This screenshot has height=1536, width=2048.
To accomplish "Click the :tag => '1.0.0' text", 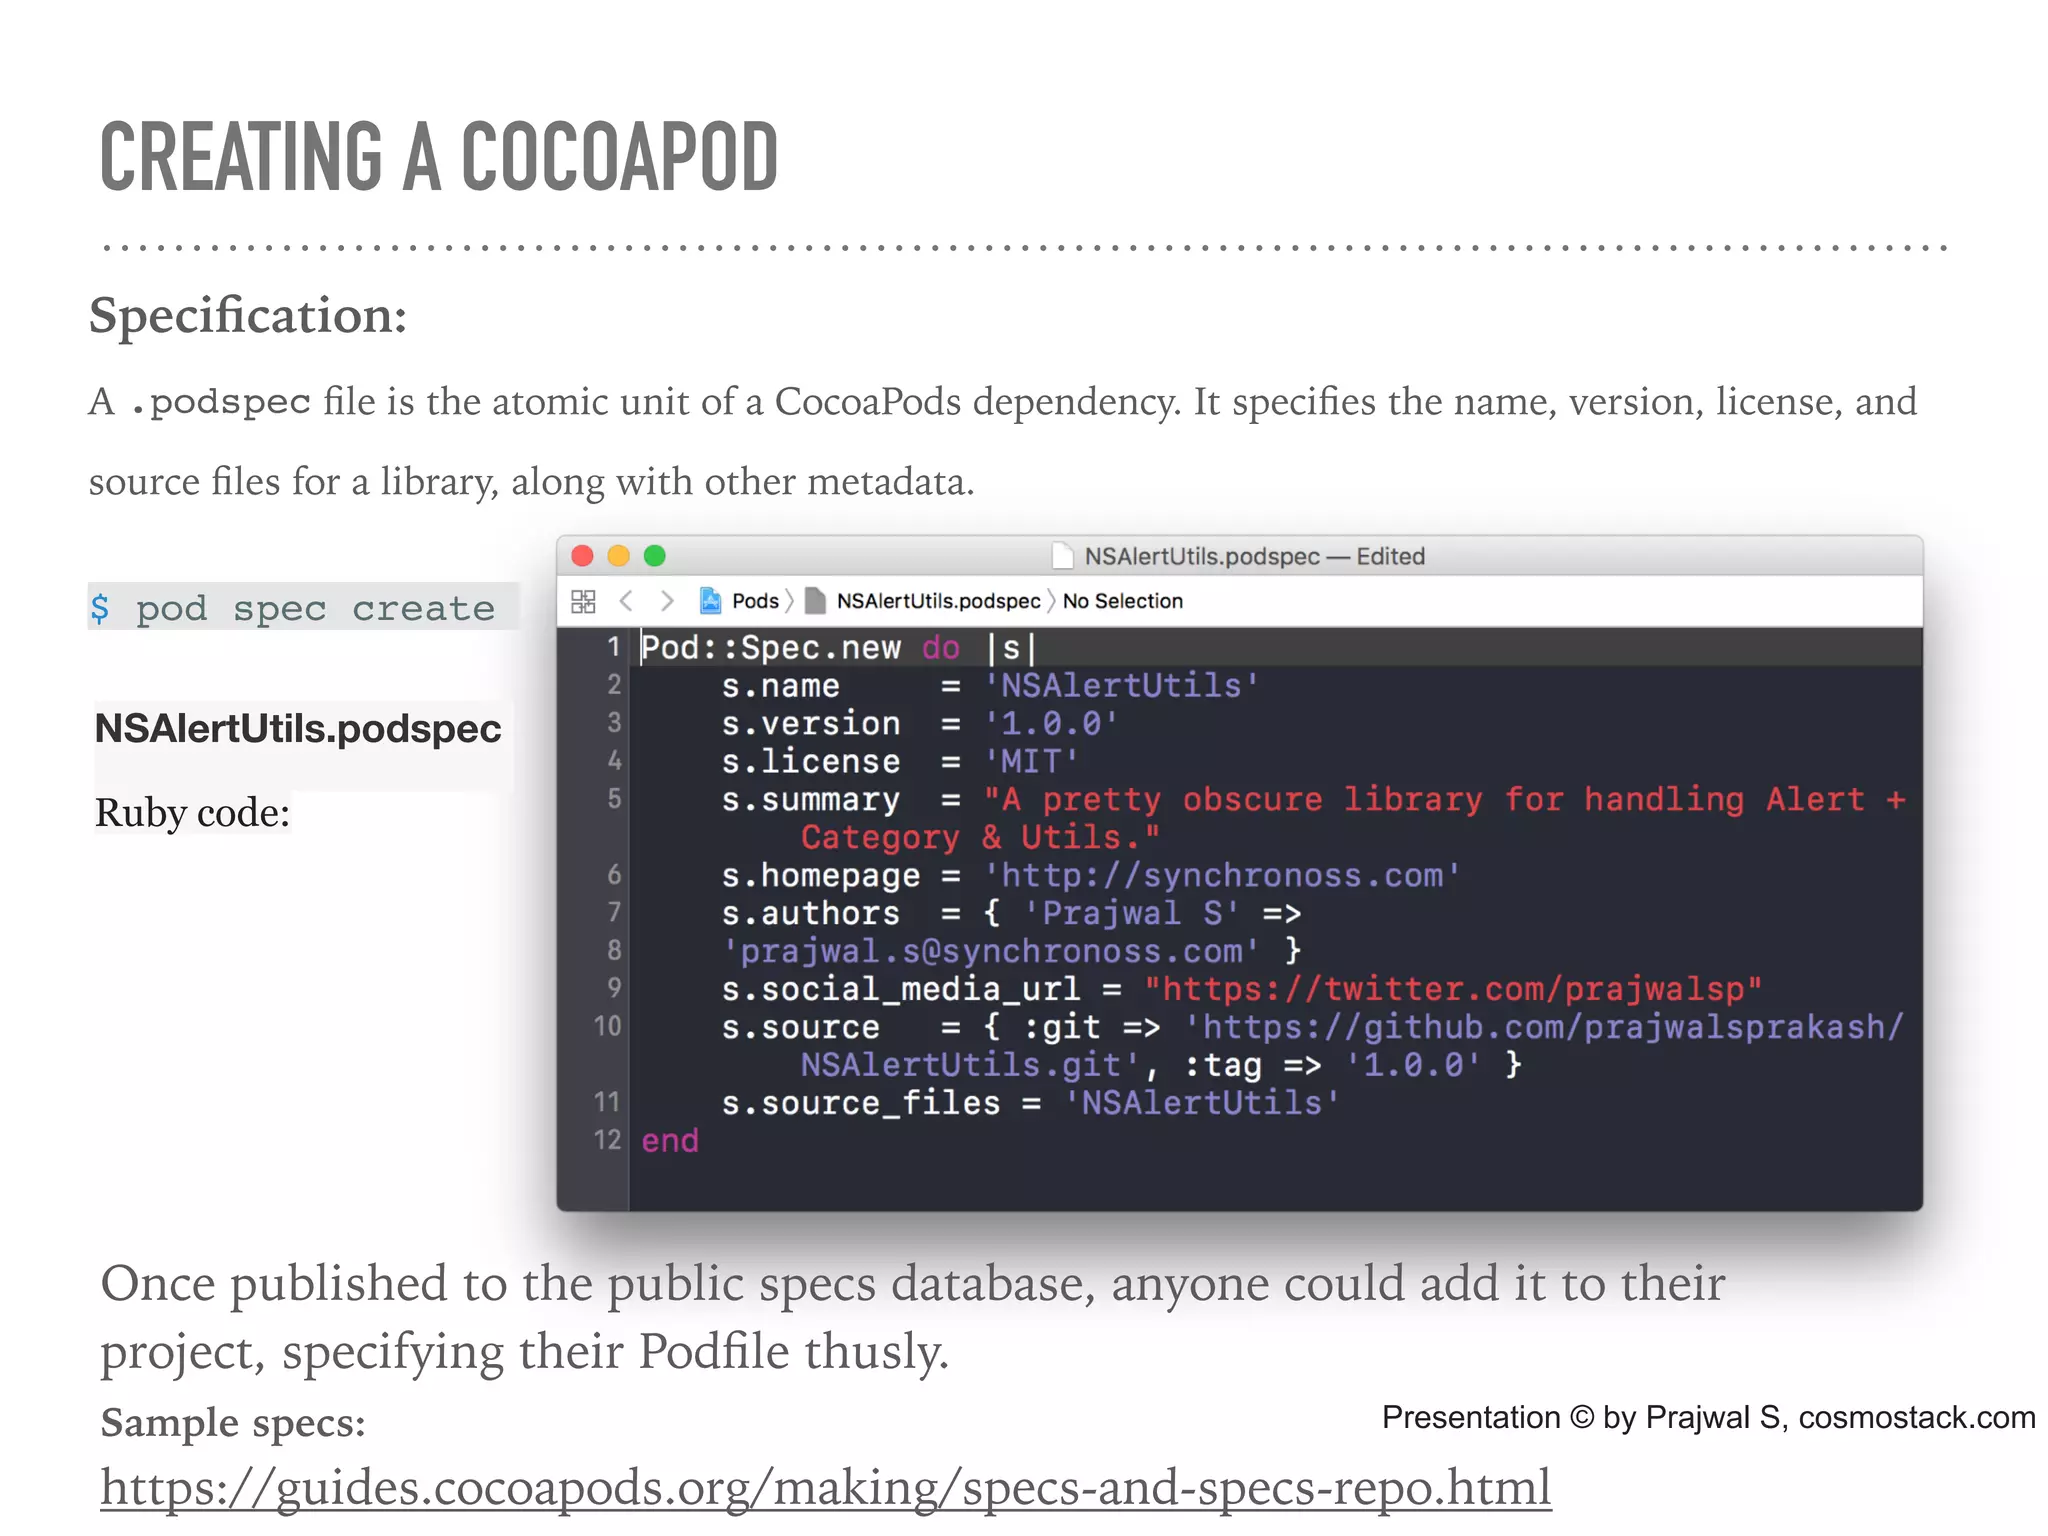I will point(1332,1065).
